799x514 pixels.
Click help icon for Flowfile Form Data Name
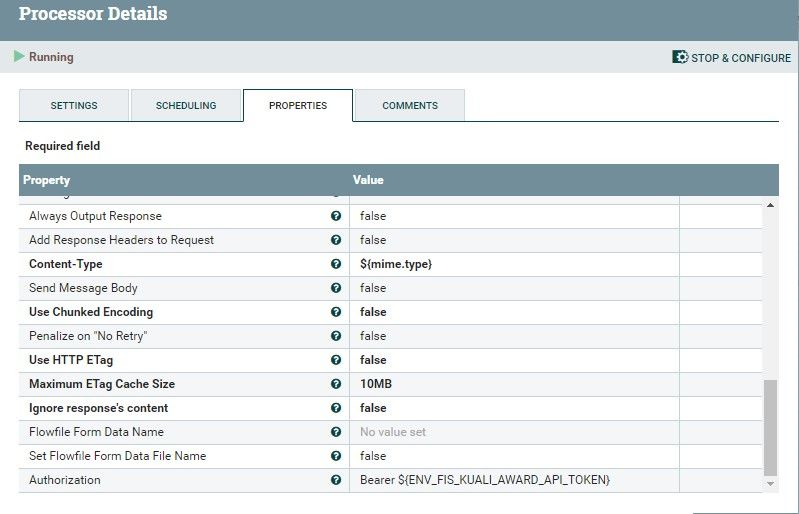(x=336, y=432)
